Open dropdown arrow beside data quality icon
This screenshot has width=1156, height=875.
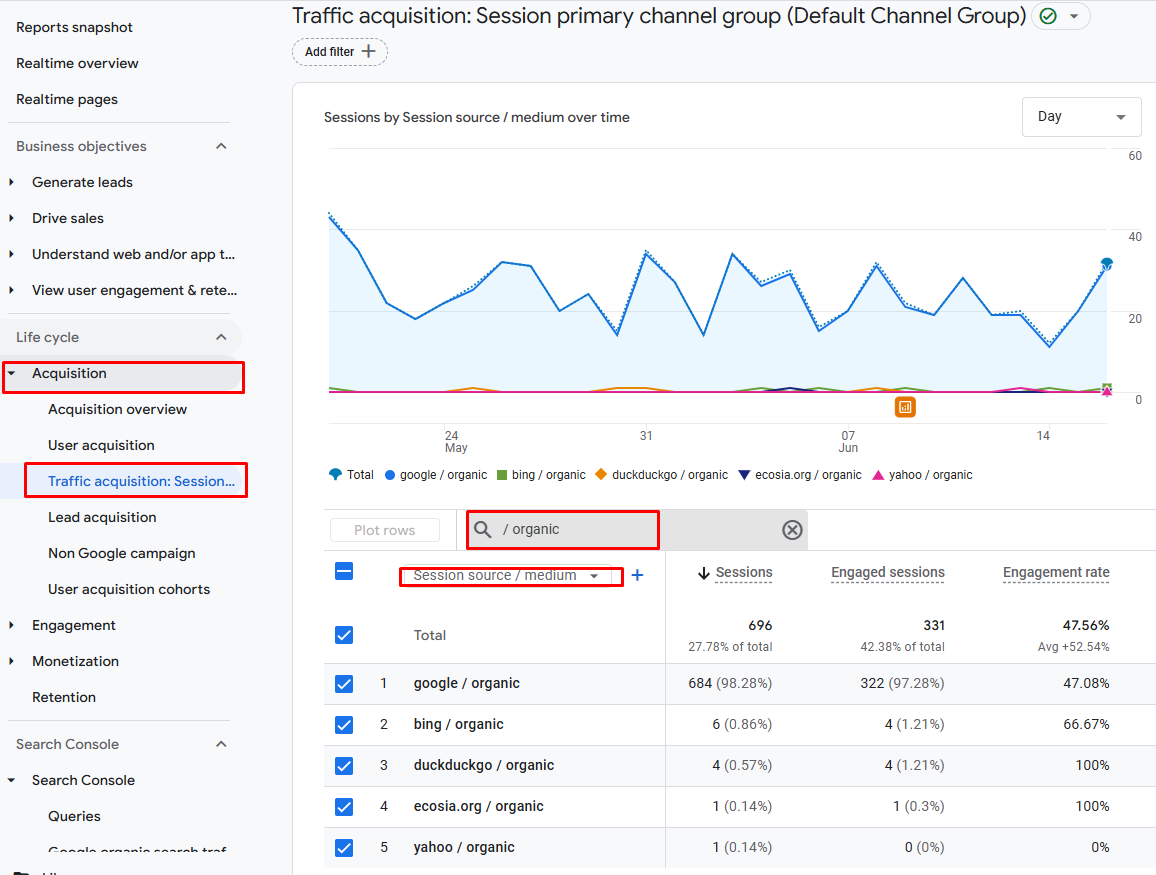1074,16
